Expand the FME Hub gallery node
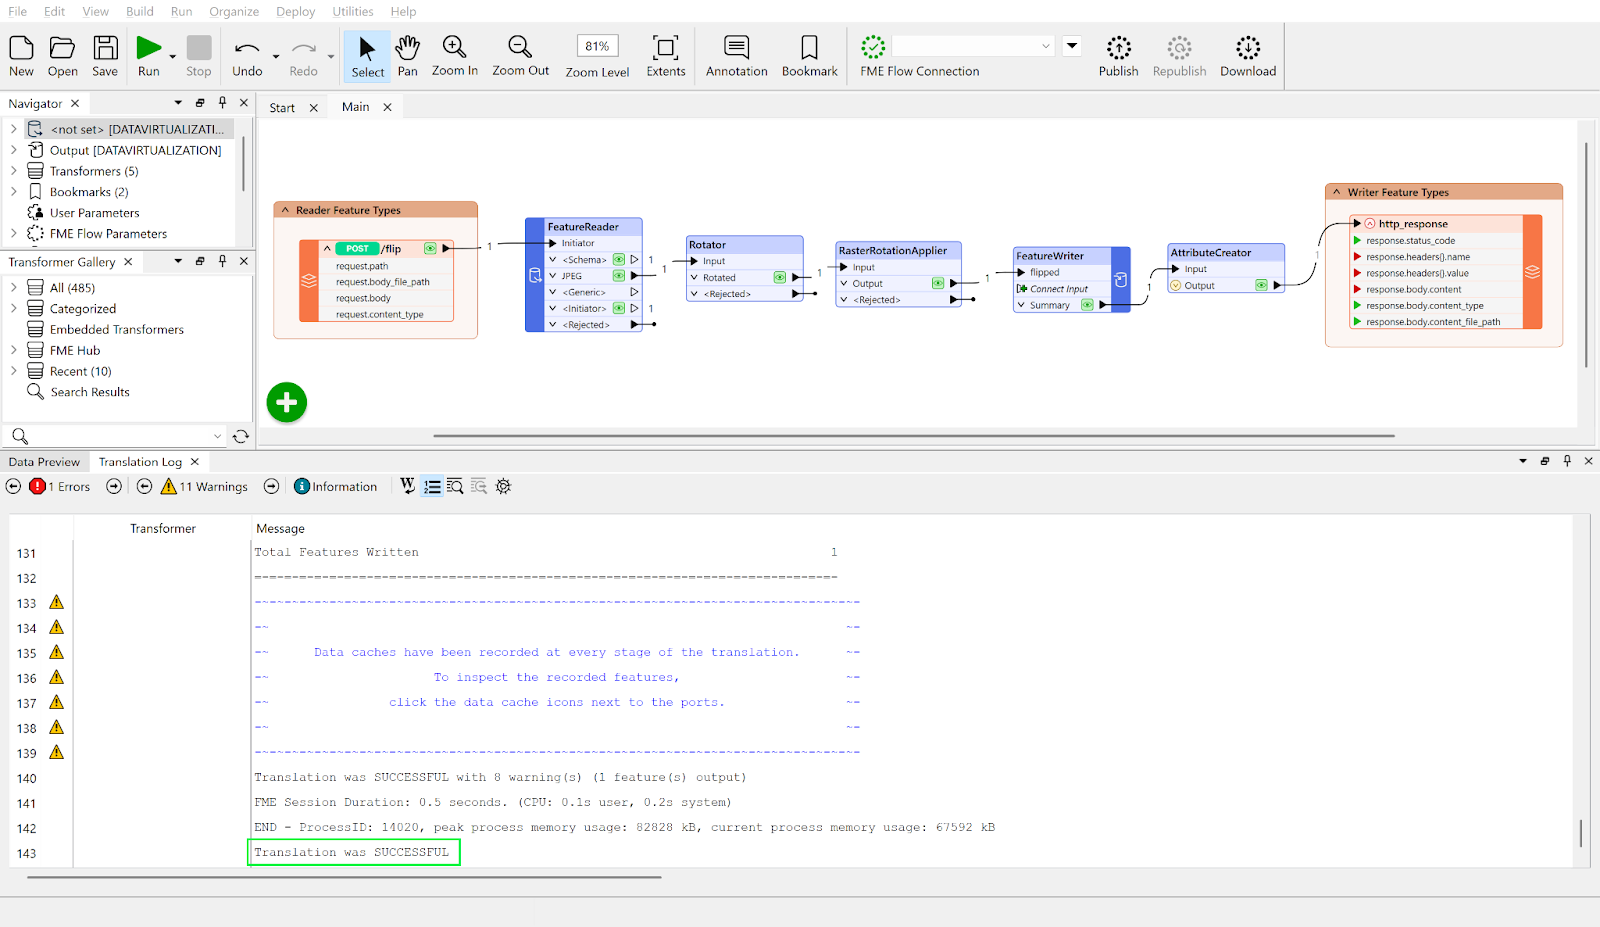 [14, 350]
